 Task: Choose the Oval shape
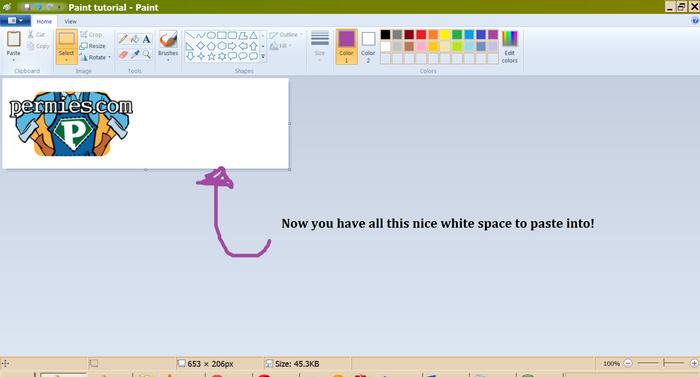[x=211, y=35]
